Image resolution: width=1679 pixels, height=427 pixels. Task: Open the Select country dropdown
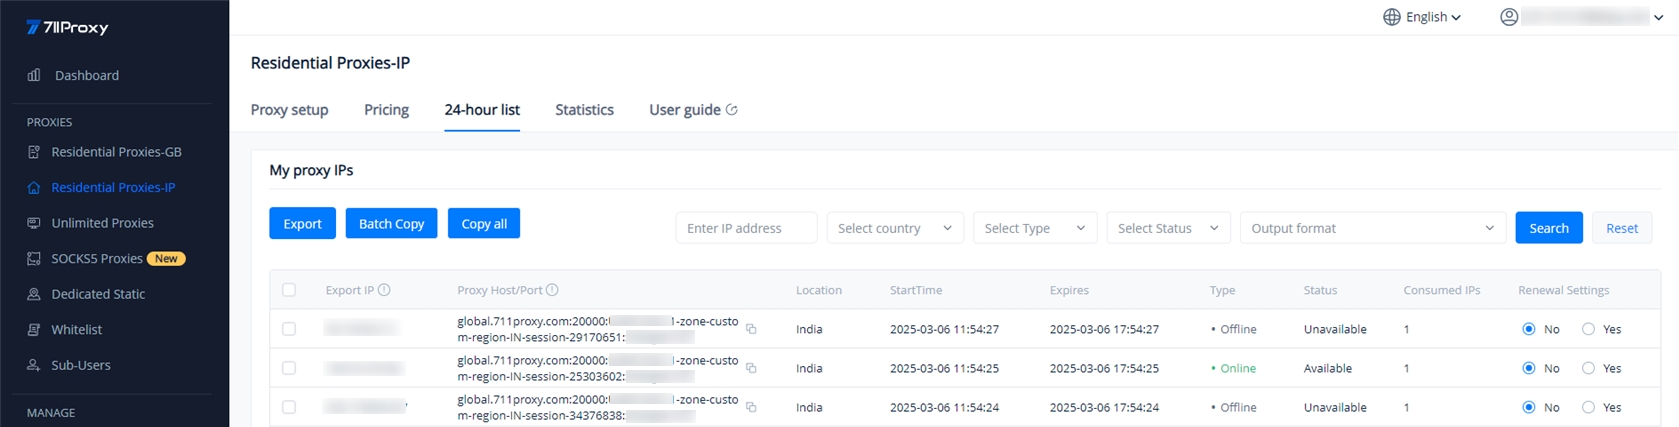894,228
